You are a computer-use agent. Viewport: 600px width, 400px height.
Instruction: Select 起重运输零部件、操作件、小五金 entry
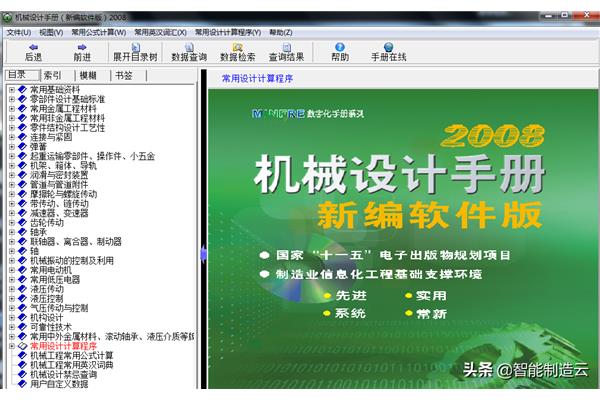point(92,156)
